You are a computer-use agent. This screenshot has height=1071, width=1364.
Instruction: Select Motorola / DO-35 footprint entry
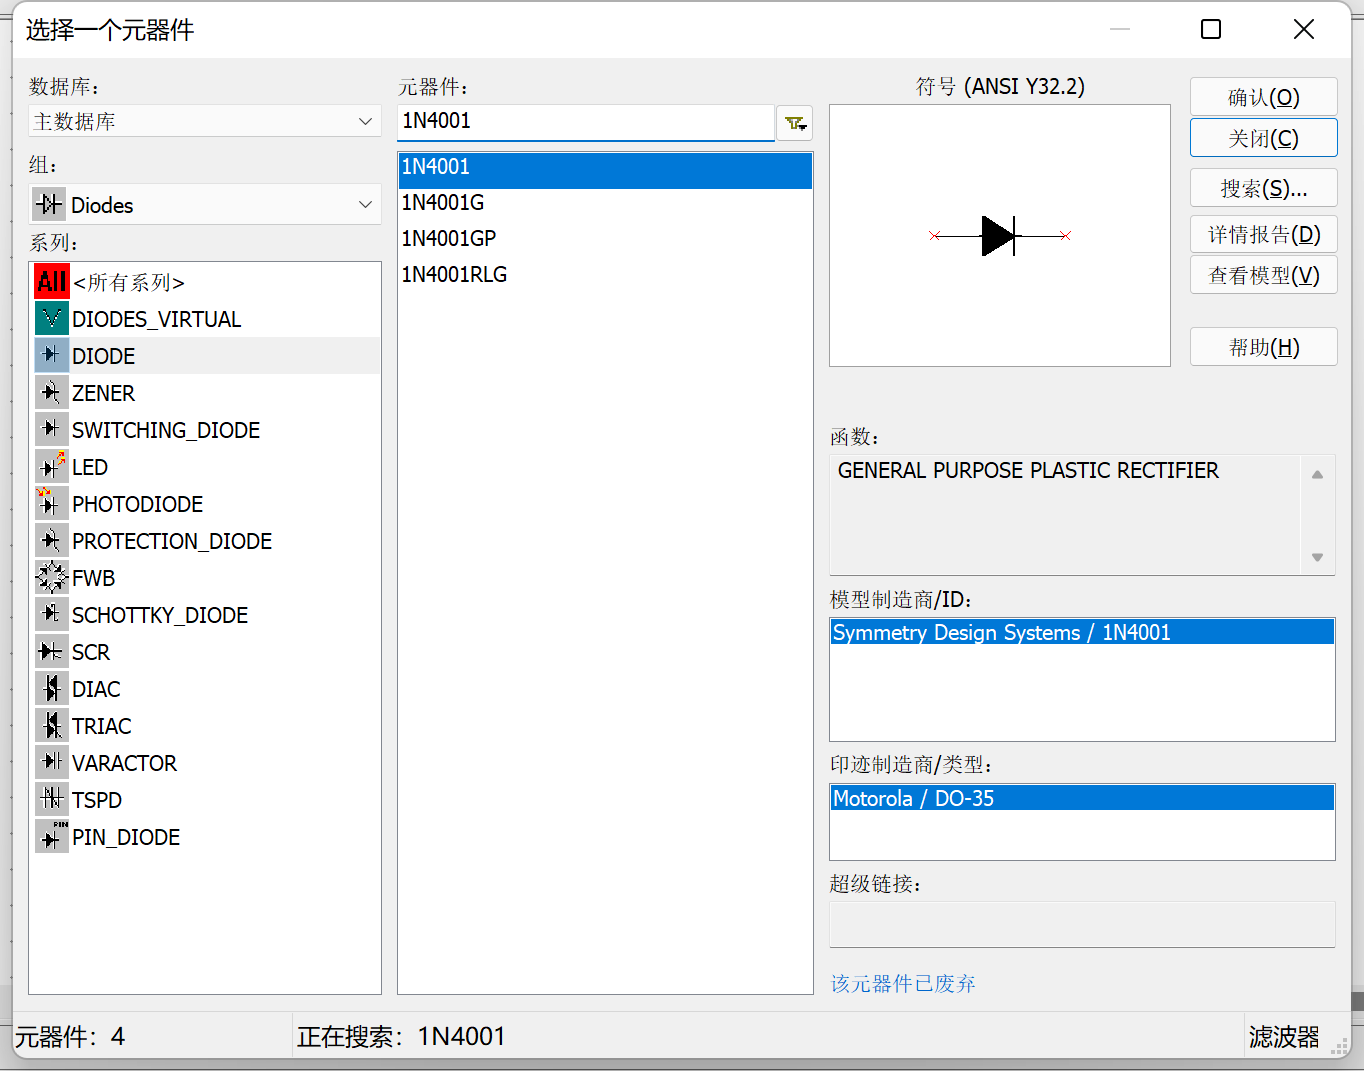1082,798
